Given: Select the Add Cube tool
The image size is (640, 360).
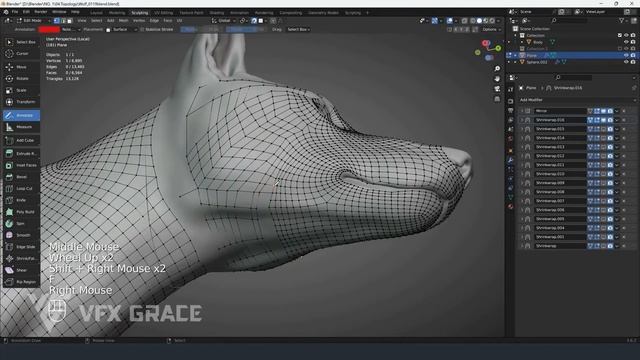Looking at the screenshot, I should pyautogui.click(x=21, y=140).
